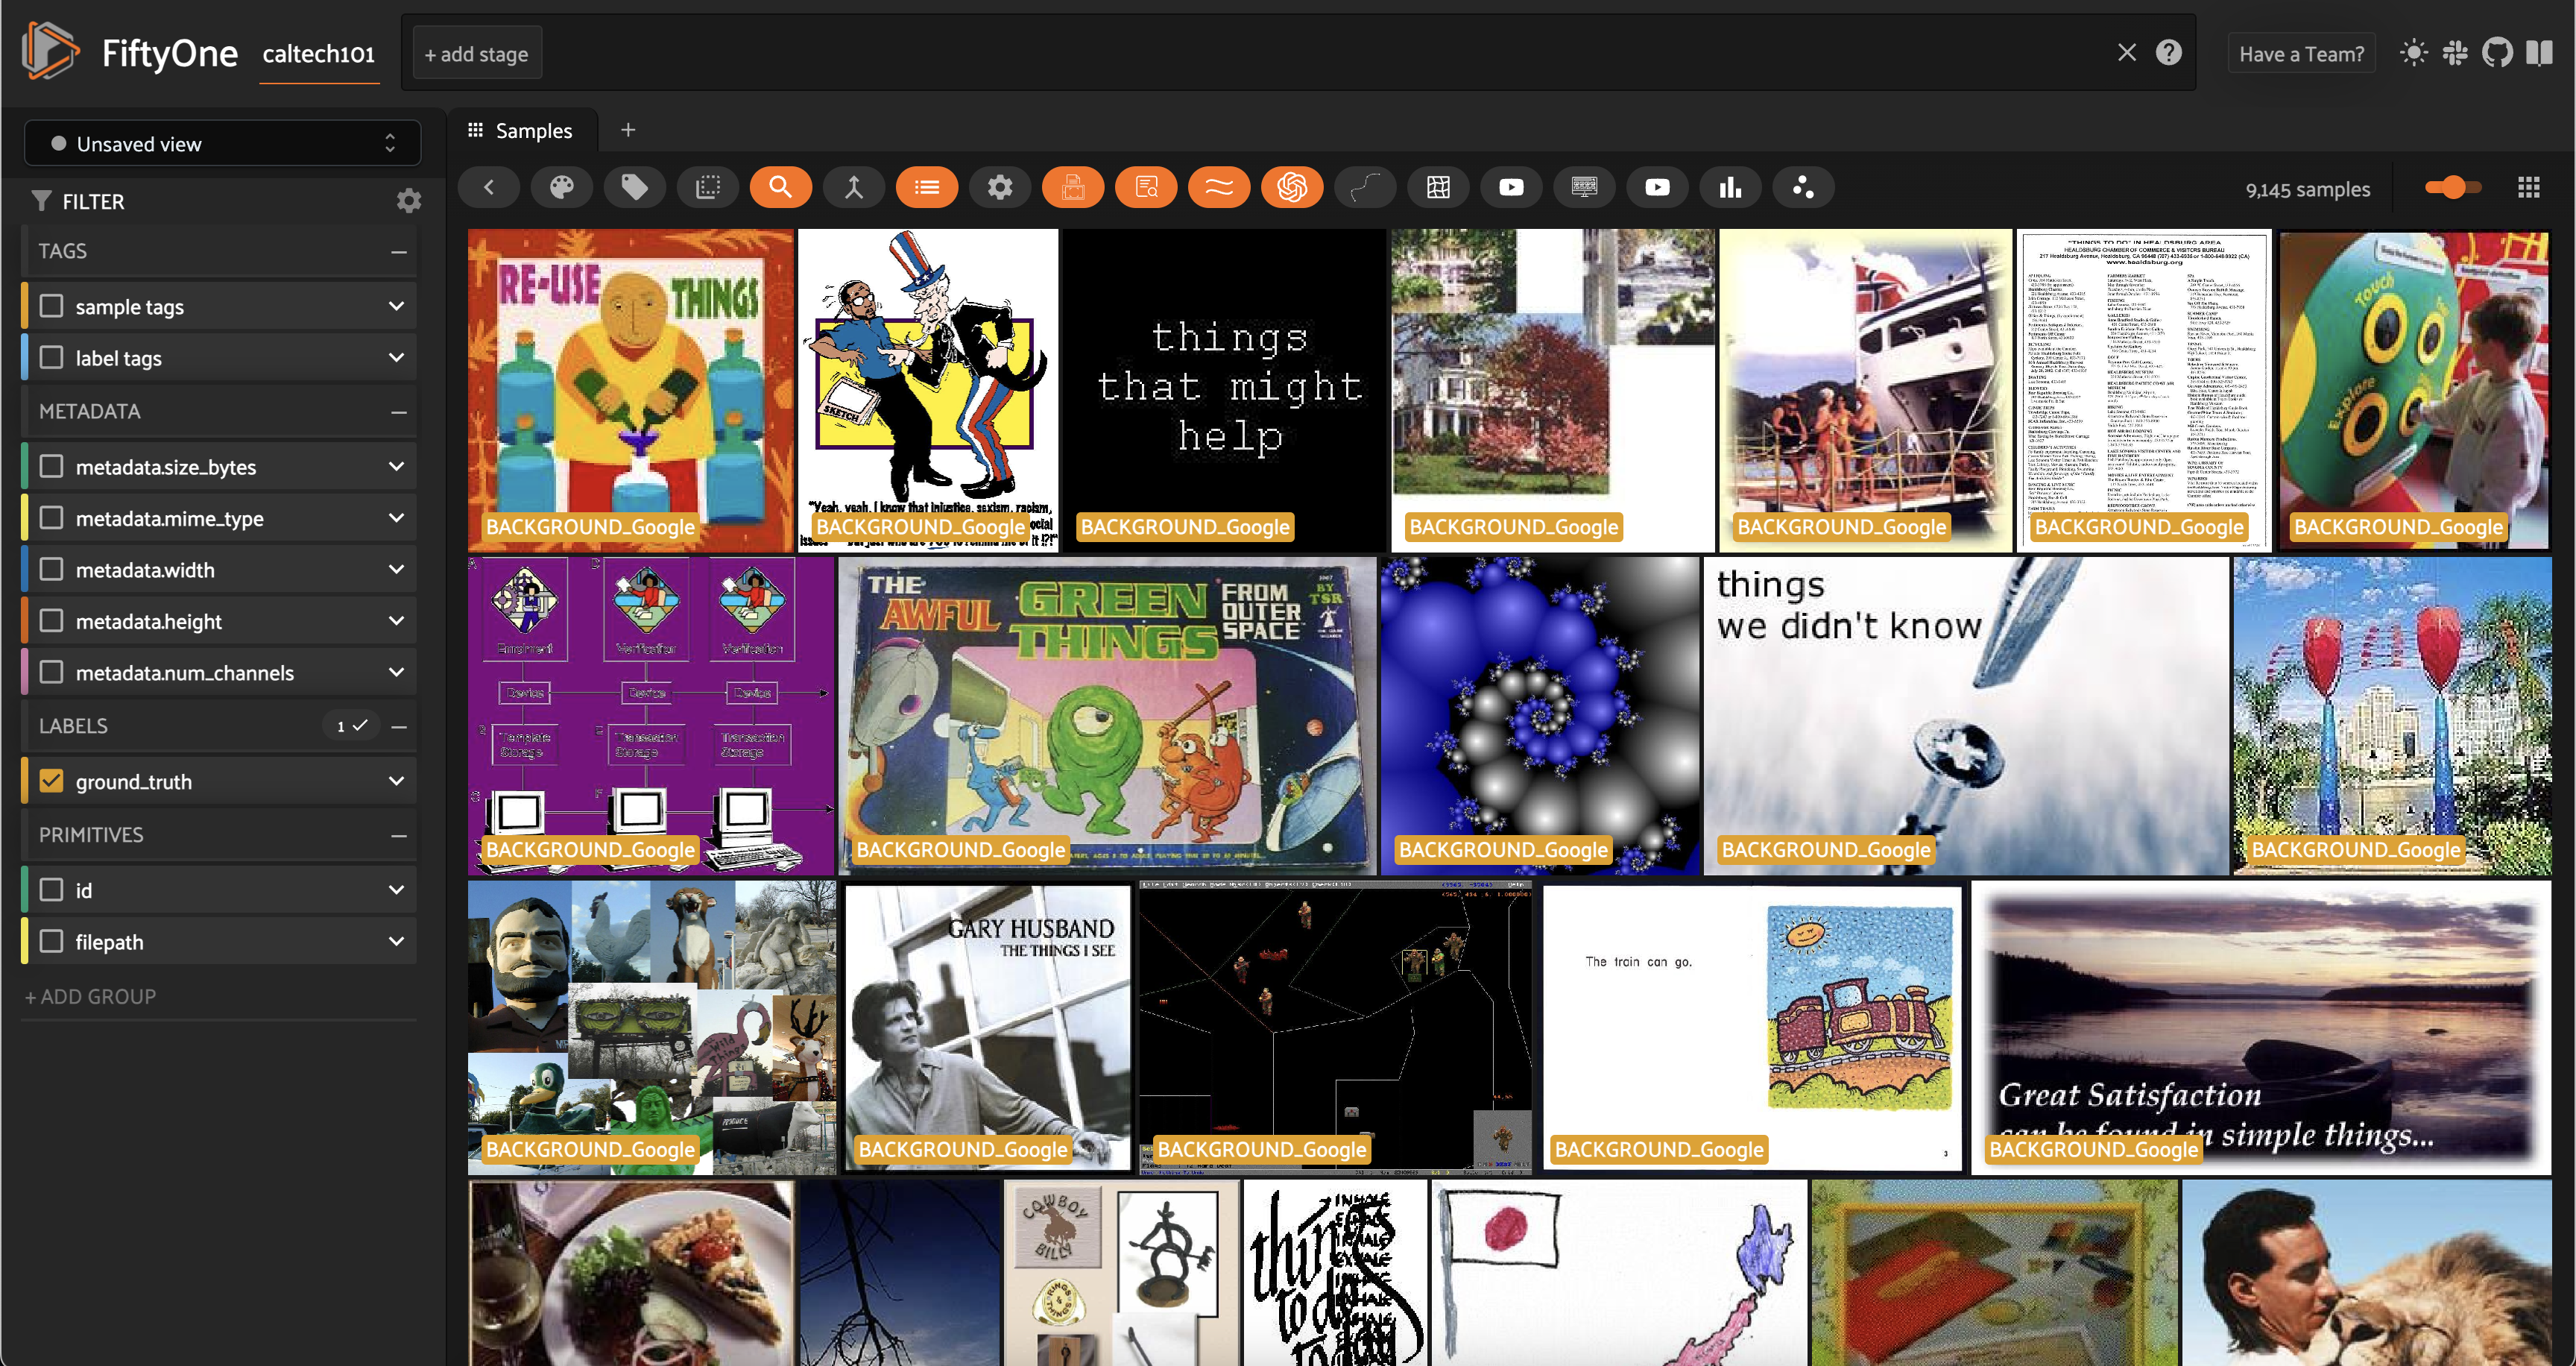Switch to the Samples tab
Viewport: 2576px width, 1366px height.
(521, 131)
